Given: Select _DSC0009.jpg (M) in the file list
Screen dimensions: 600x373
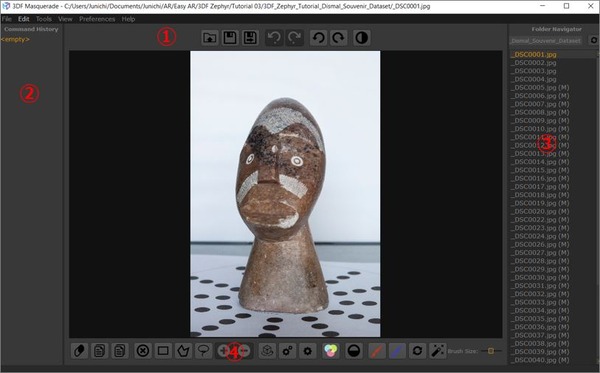Looking at the screenshot, I should click(540, 121).
